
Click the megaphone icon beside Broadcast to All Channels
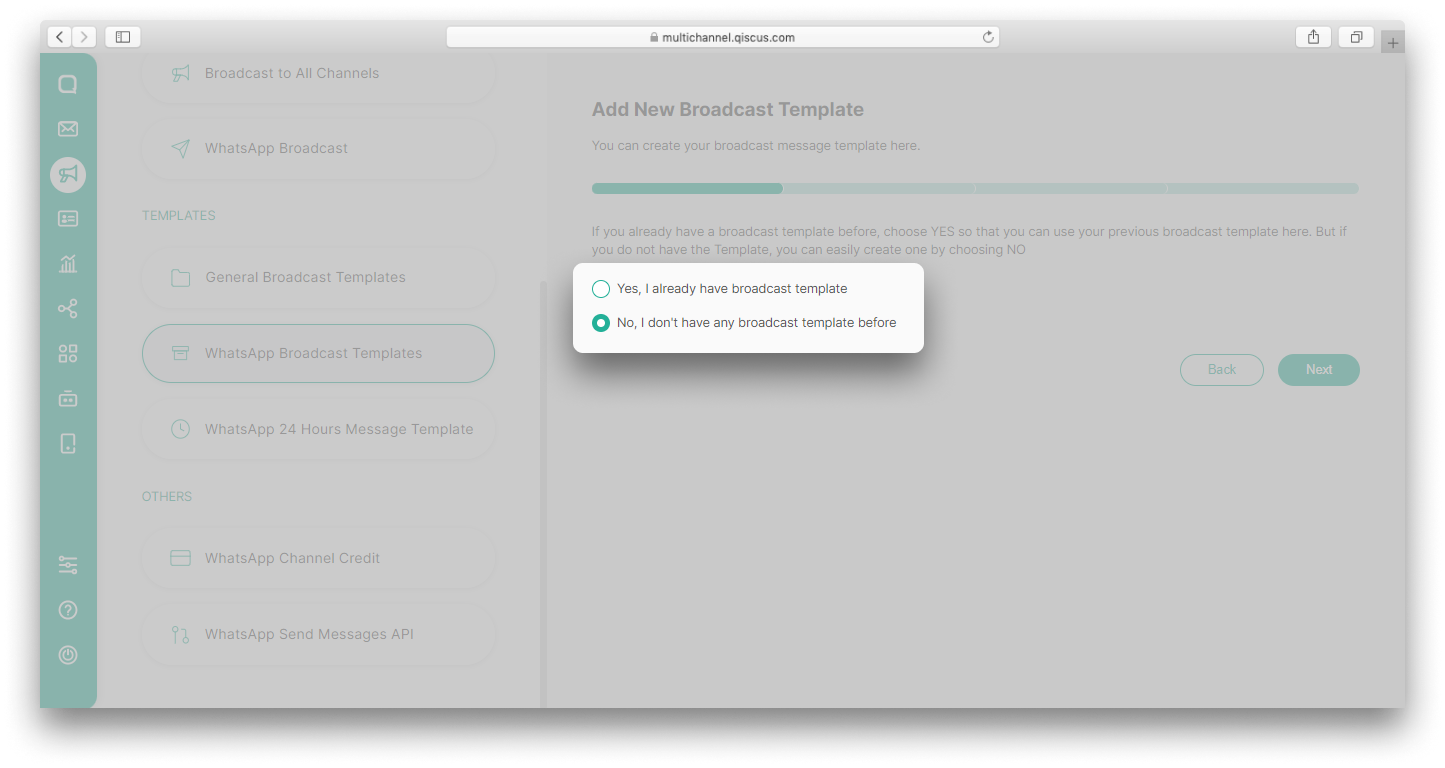coord(180,73)
